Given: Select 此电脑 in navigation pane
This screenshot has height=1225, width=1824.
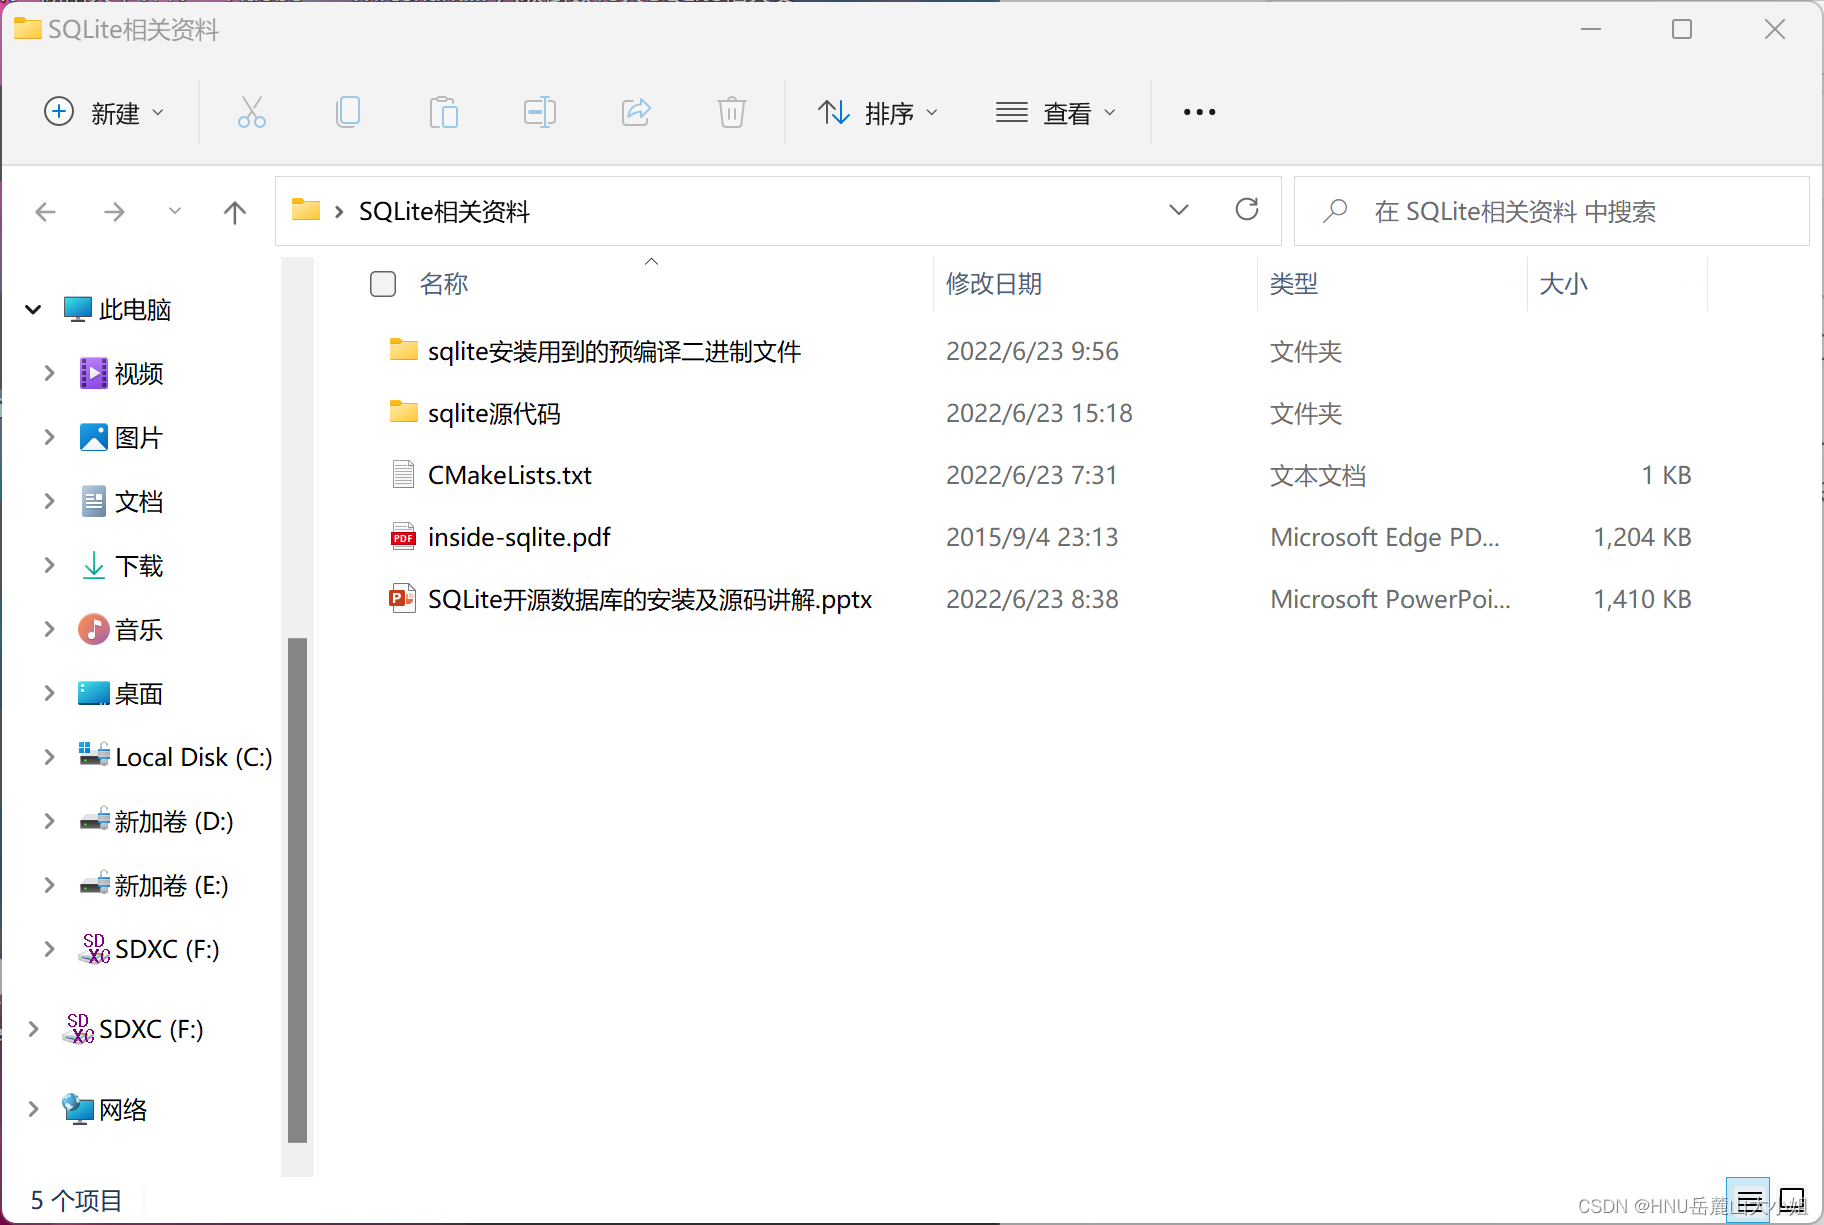Looking at the screenshot, I should coord(135,309).
